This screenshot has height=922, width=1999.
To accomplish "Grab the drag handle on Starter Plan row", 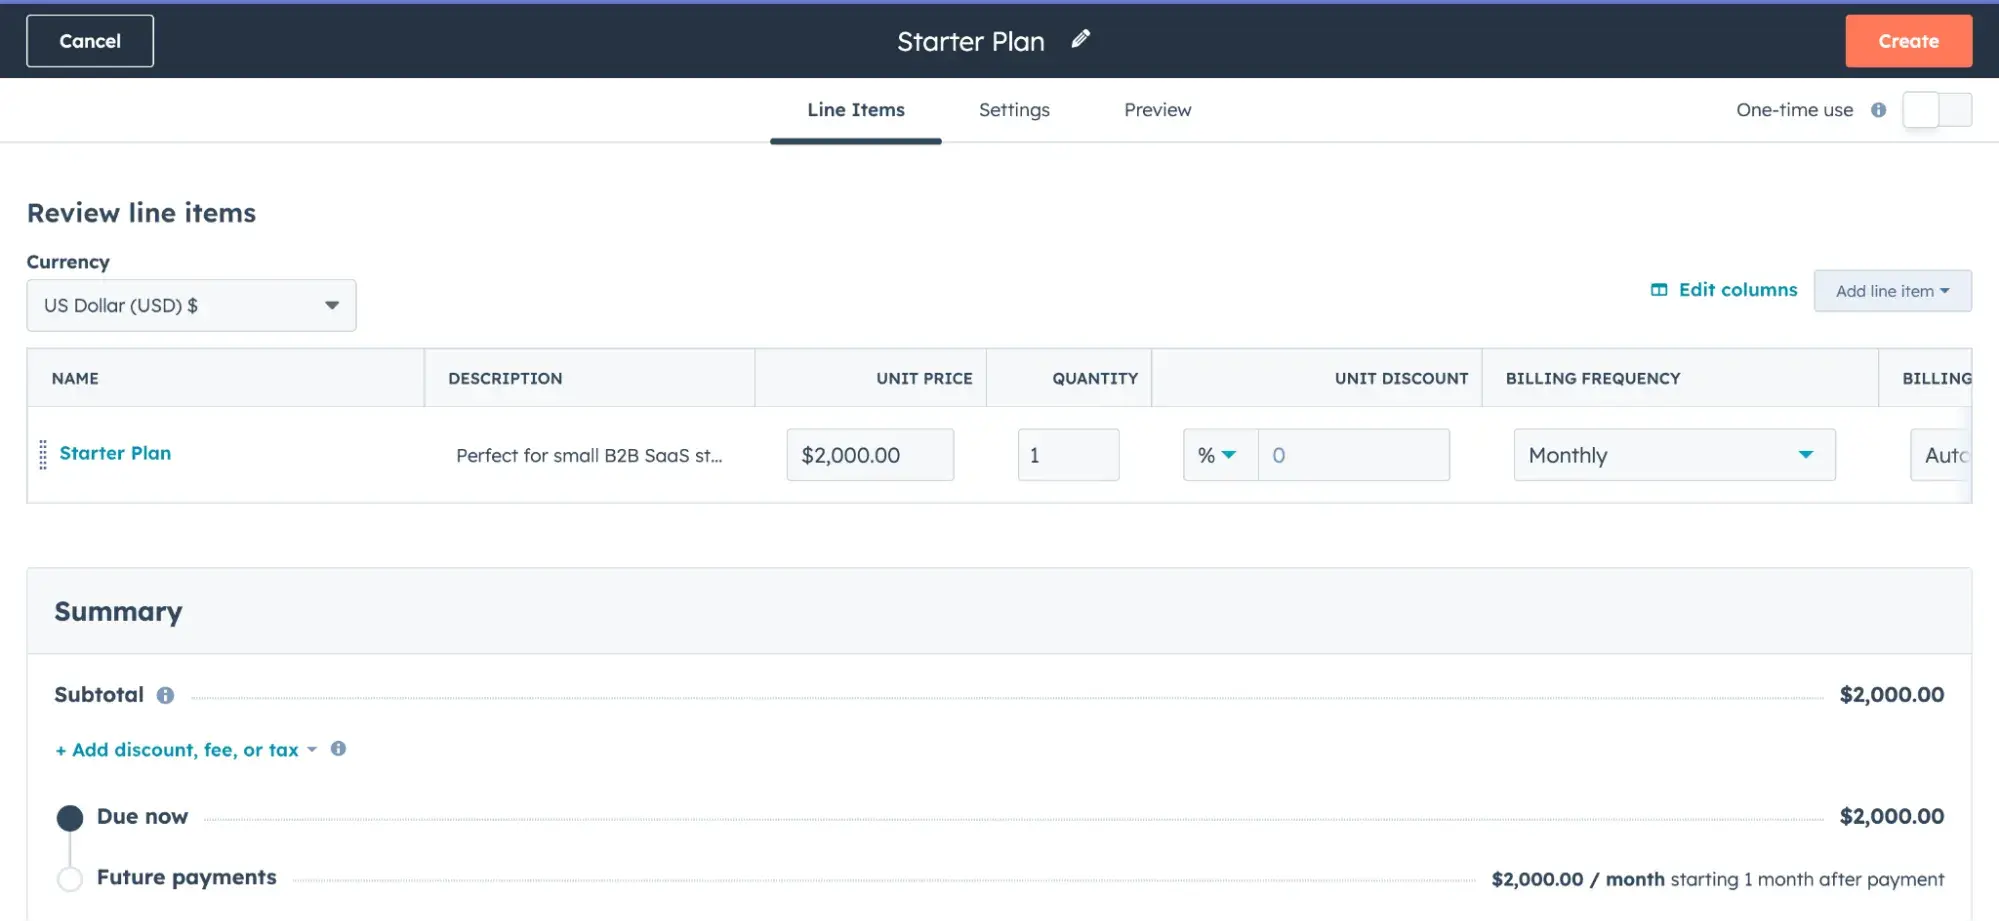I will click(43, 455).
